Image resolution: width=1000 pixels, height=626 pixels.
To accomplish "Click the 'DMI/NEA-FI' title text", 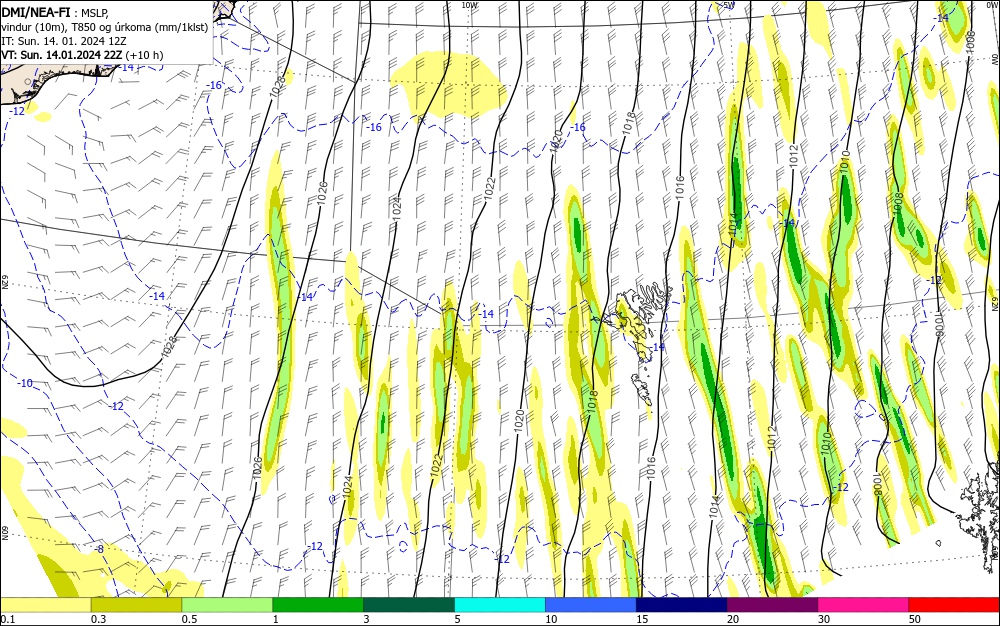I will pos(36,11).
